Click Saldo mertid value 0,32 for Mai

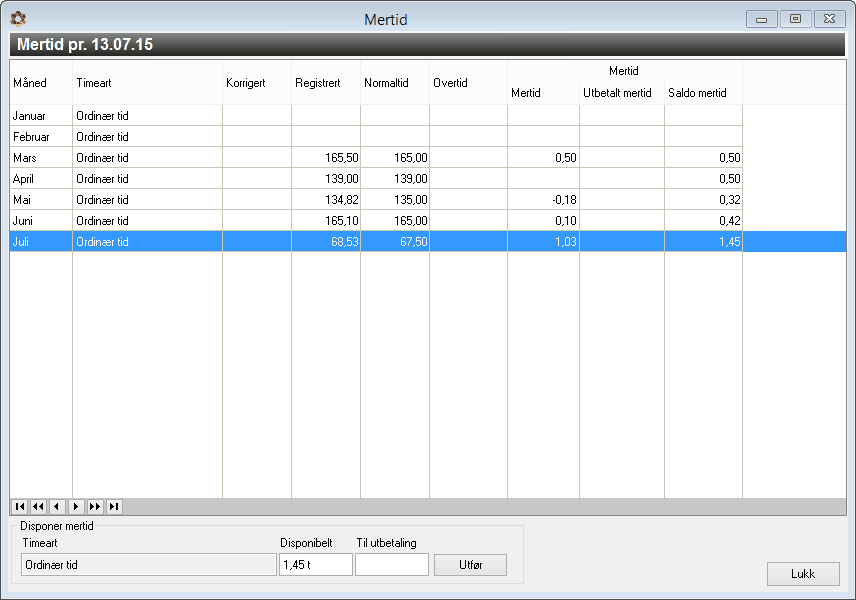[730, 200]
